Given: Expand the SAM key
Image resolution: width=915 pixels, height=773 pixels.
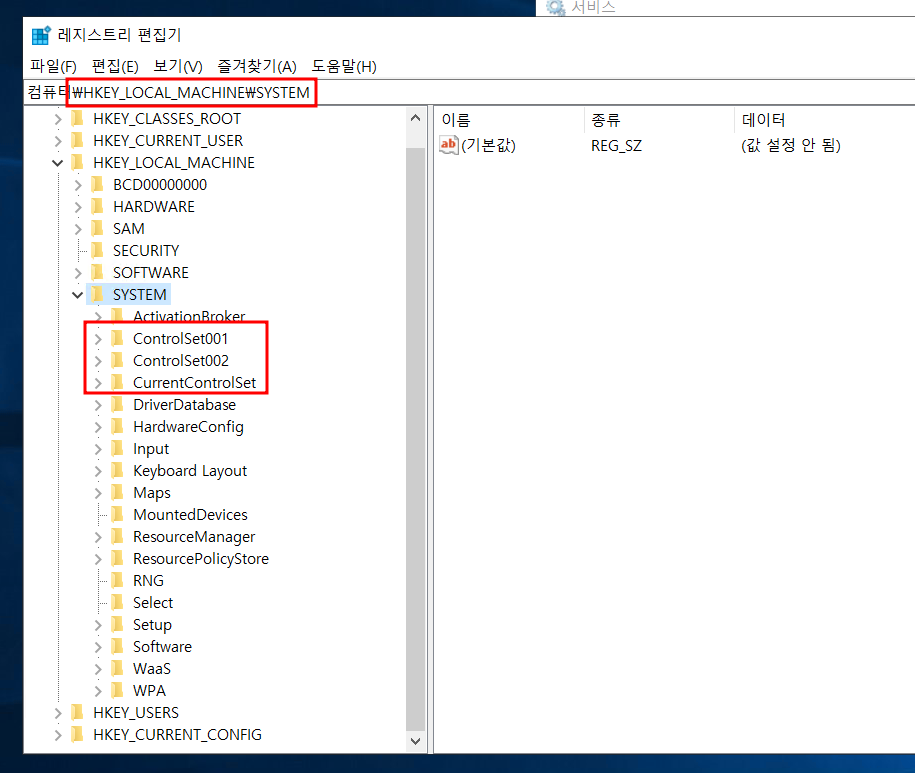Looking at the screenshot, I should click(78, 229).
